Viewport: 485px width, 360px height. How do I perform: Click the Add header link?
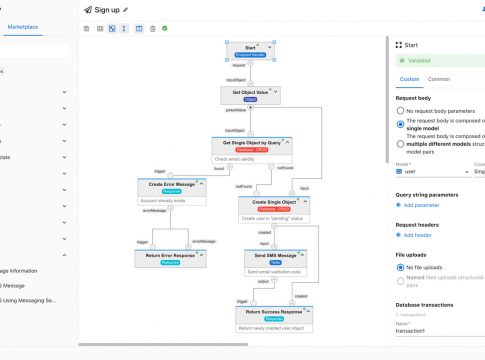click(417, 235)
